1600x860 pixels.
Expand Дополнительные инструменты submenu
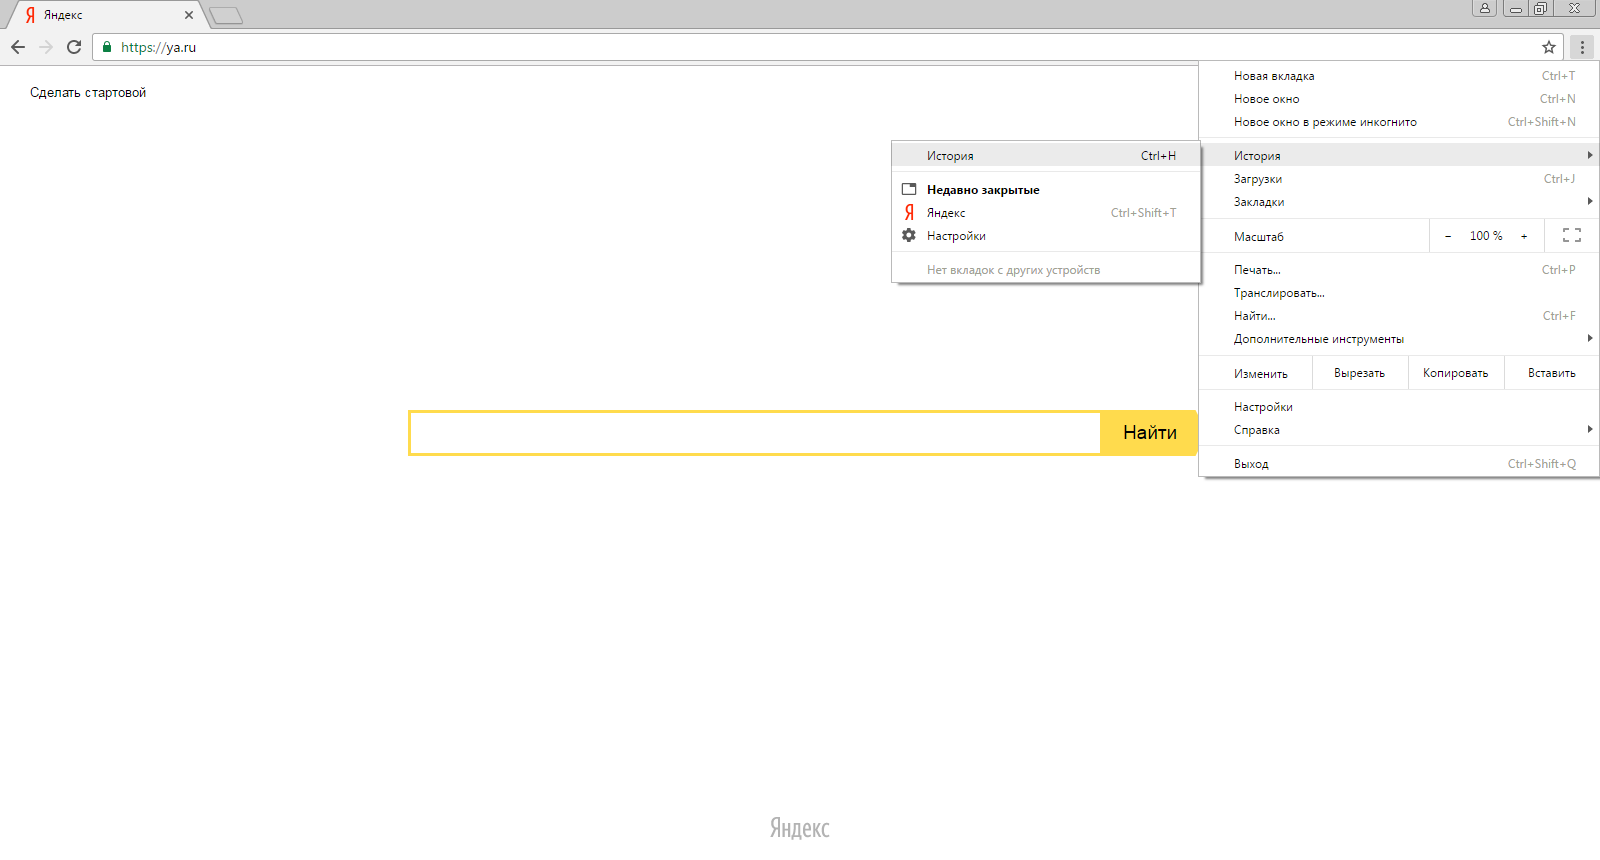(x=1399, y=339)
